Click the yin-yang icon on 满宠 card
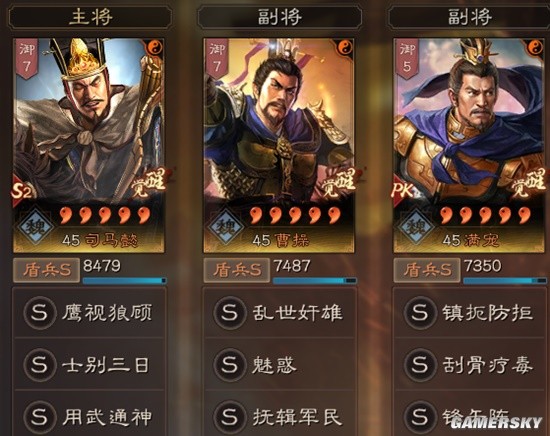Screen dimensions: 550x436 click(535, 47)
